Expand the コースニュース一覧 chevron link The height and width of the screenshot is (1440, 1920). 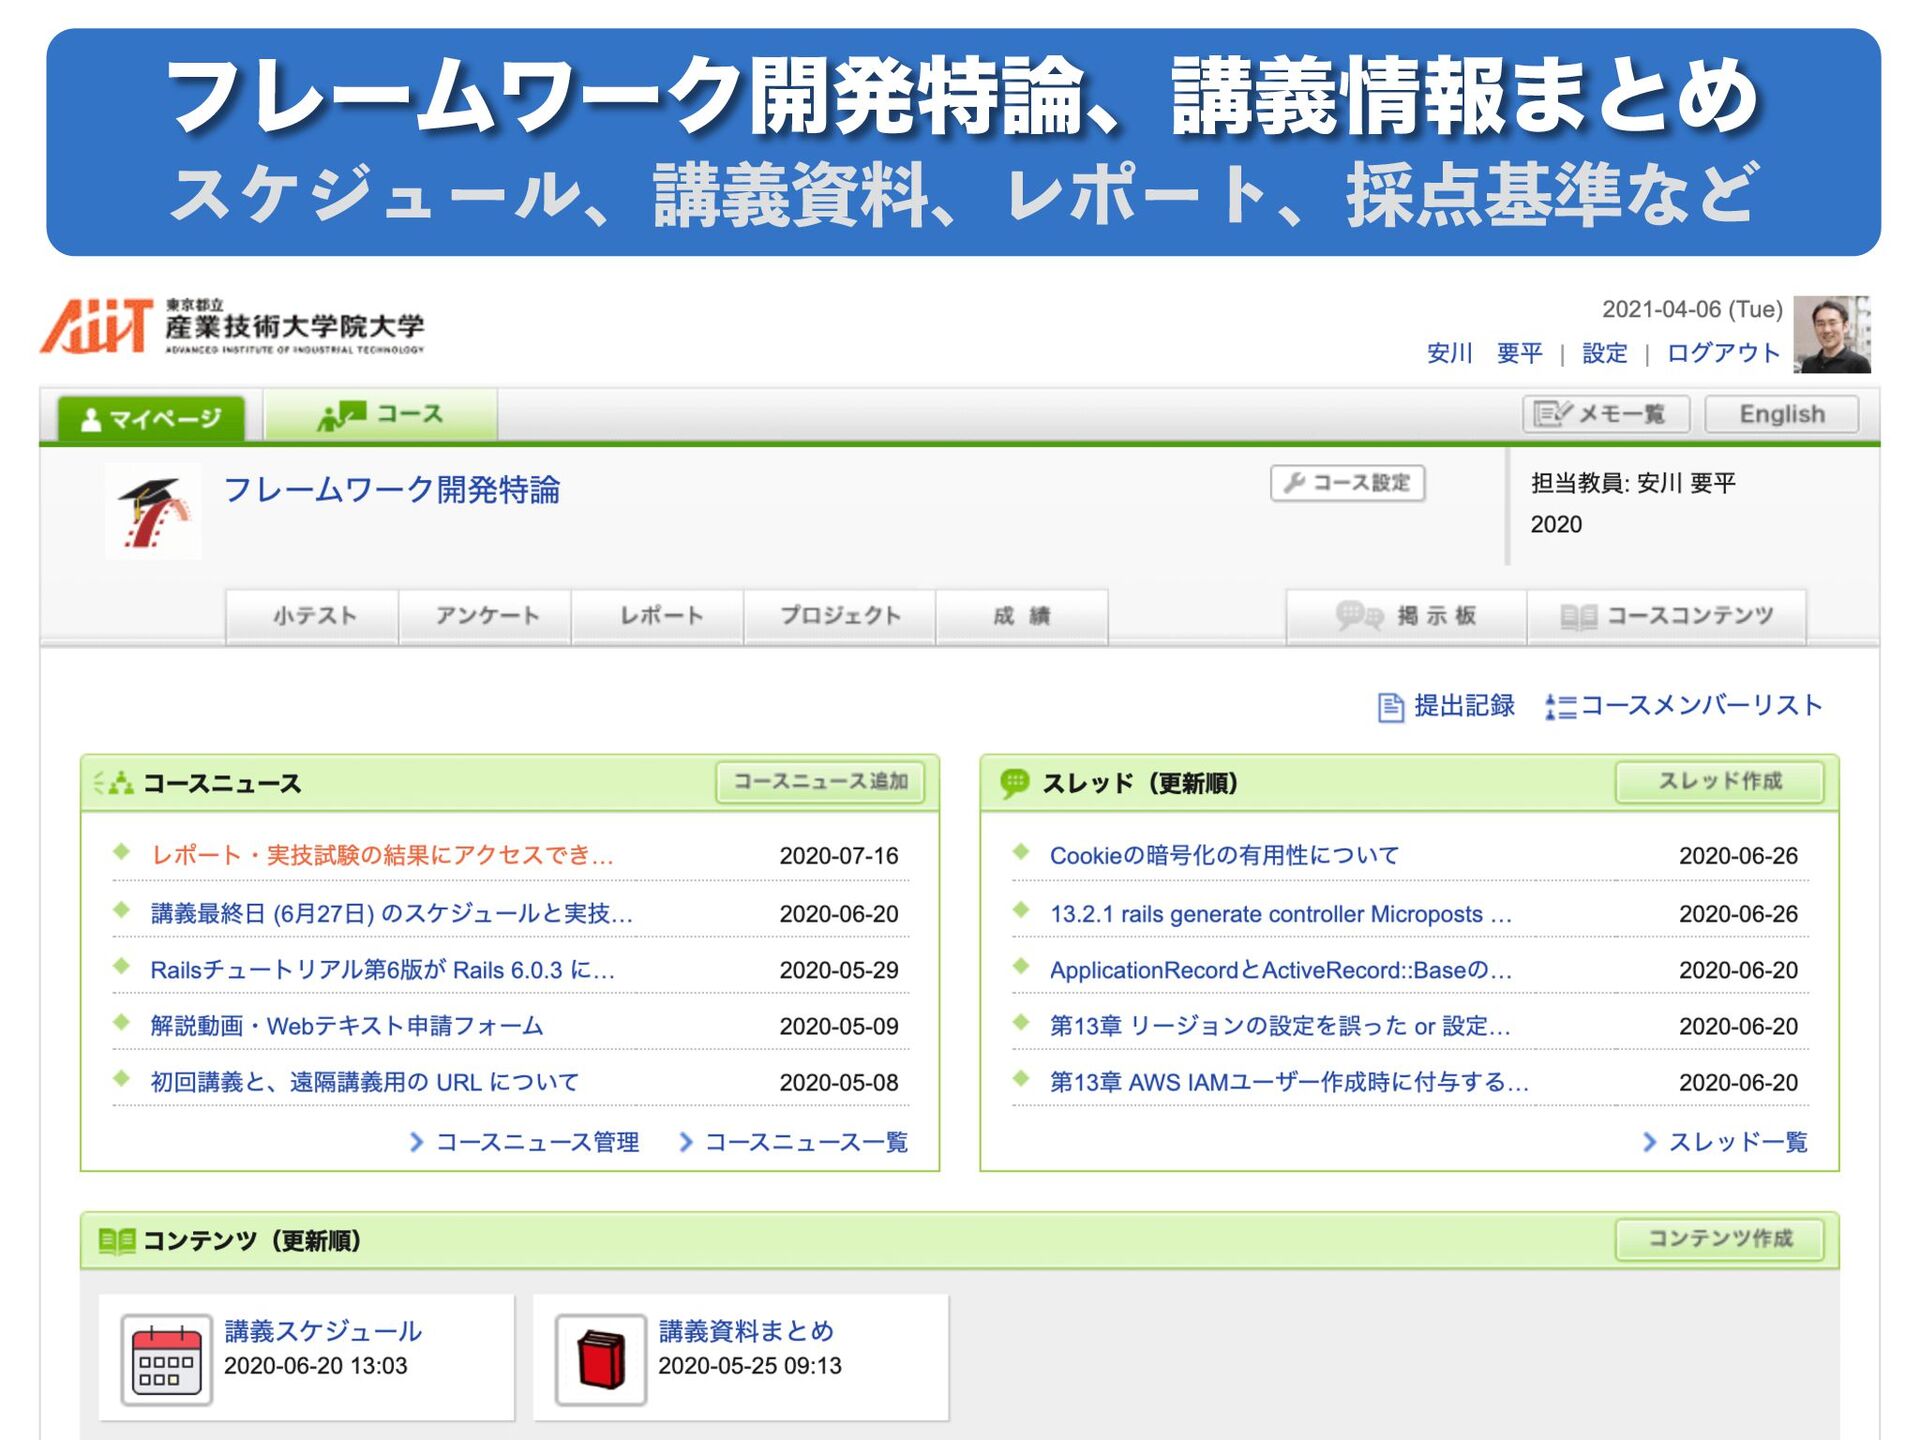794,1142
